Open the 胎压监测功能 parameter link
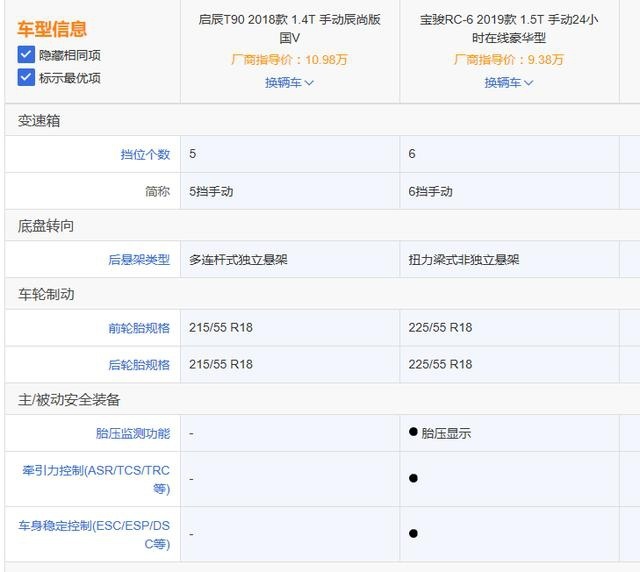Screen dimensions: 640x572 pos(133,433)
